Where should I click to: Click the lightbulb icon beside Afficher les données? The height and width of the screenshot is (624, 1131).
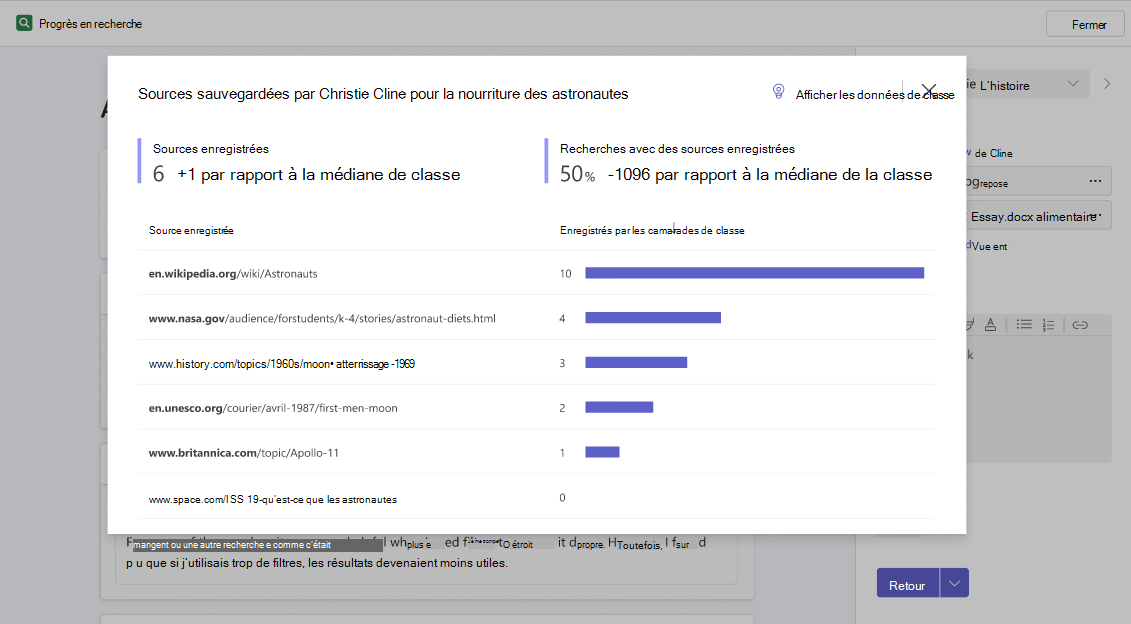(x=778, y=92)
